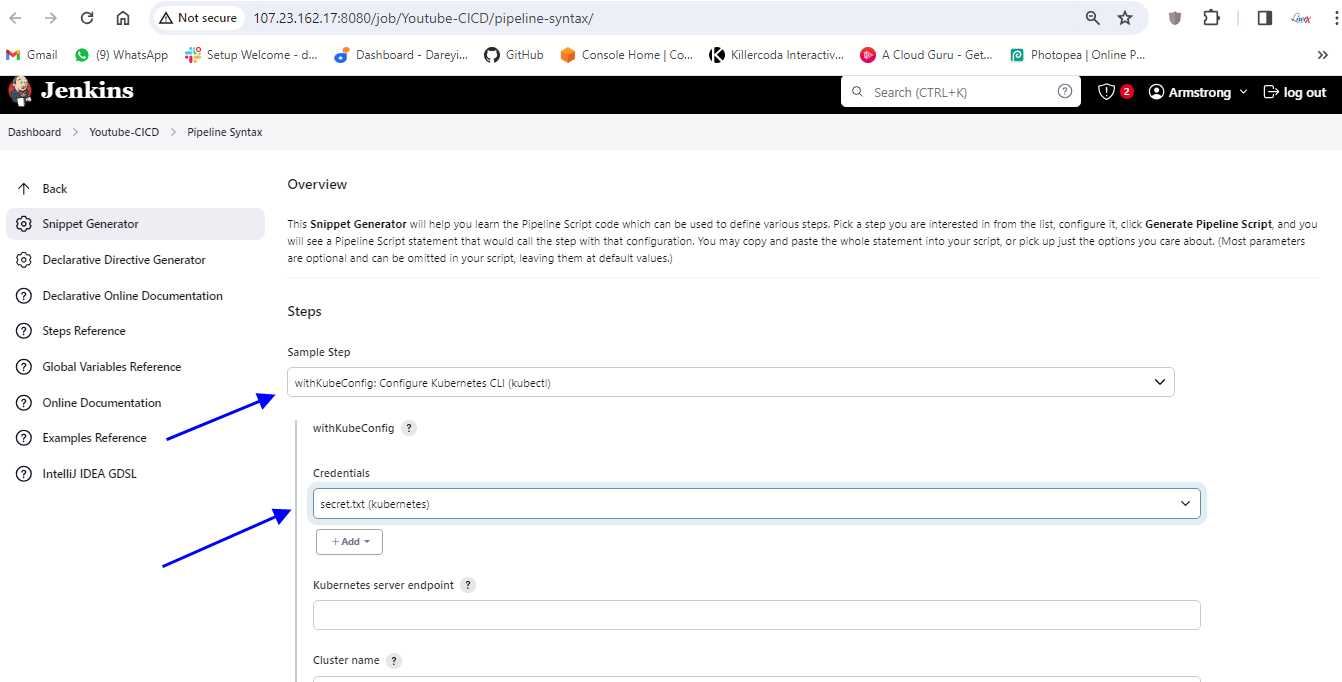Click help icon beside Cluster name
The width and height of the screenshot is (1342, 682).
394,661
